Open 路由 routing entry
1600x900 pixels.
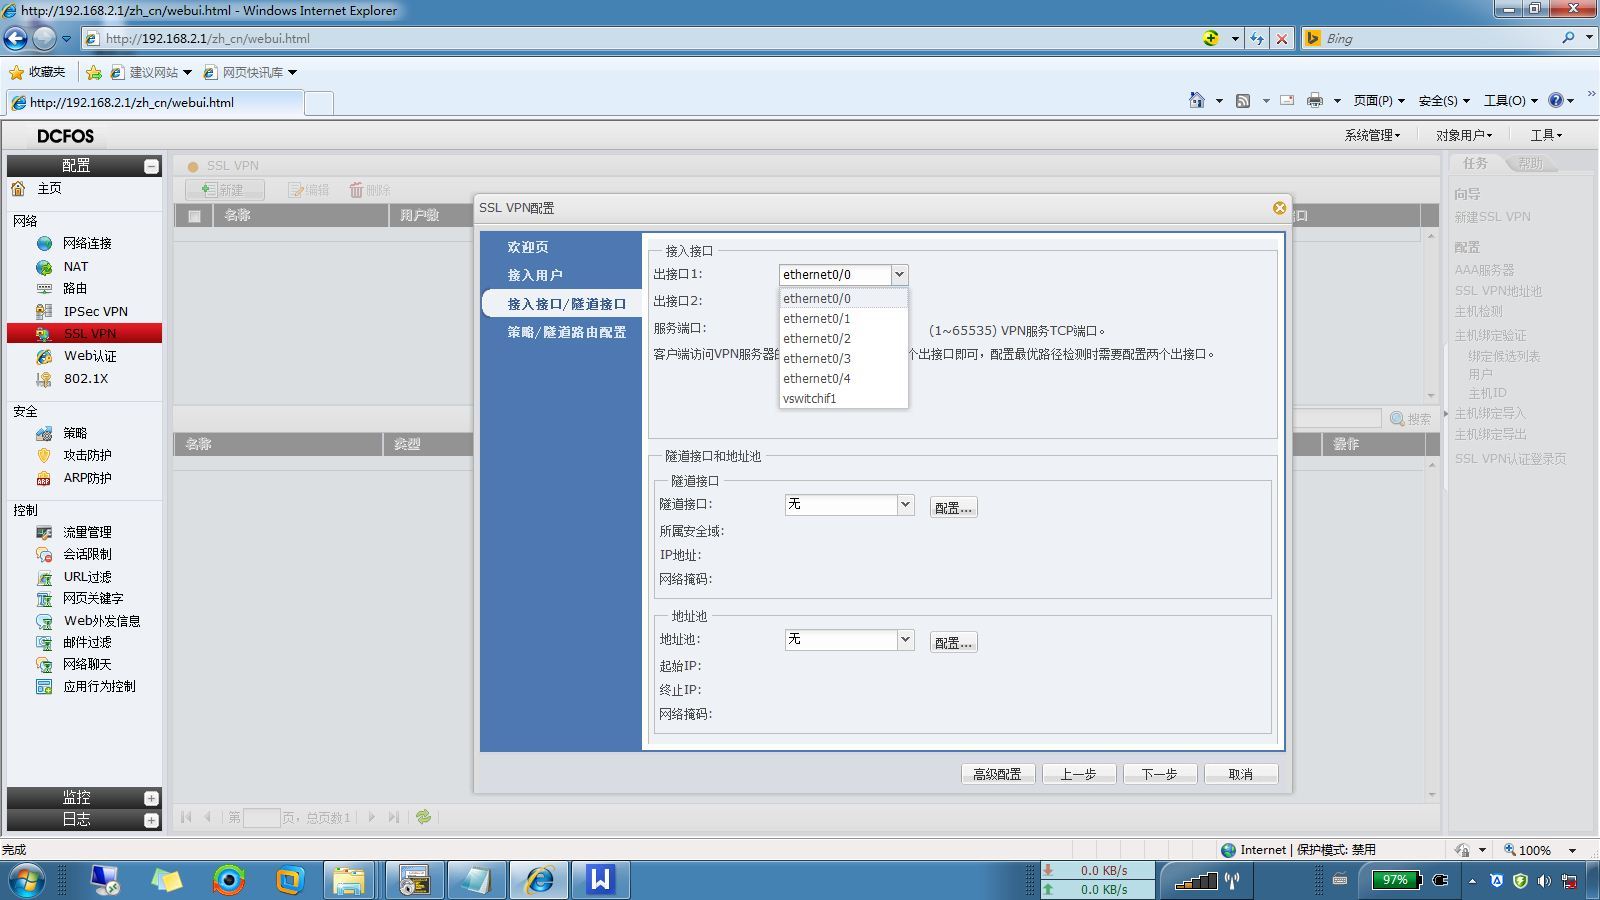[x=75, y=288]
